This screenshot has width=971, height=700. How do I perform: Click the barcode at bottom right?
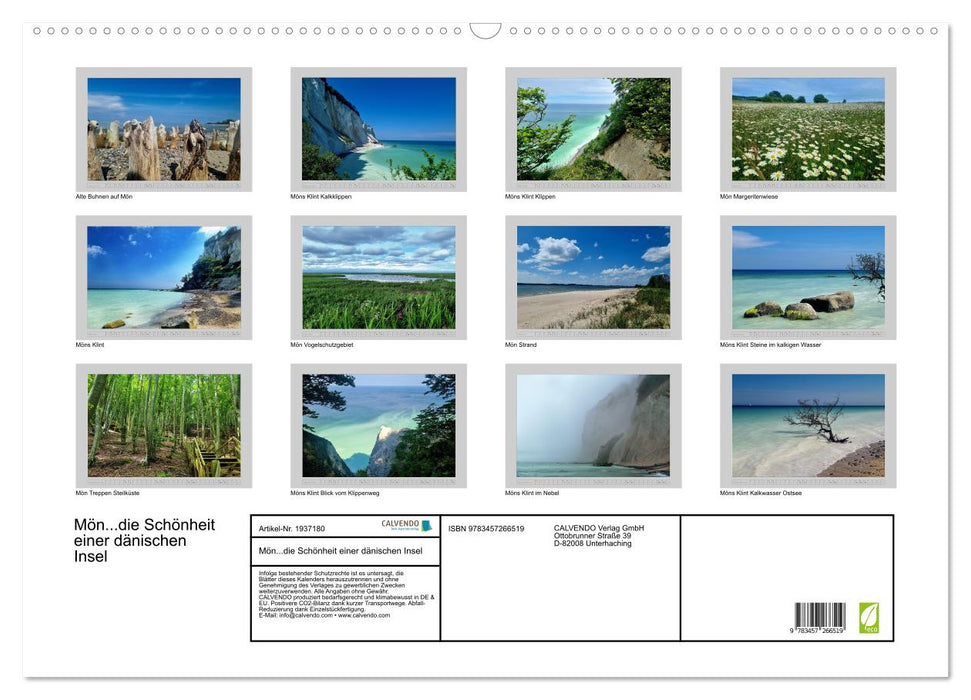click(x=819, y=618)
